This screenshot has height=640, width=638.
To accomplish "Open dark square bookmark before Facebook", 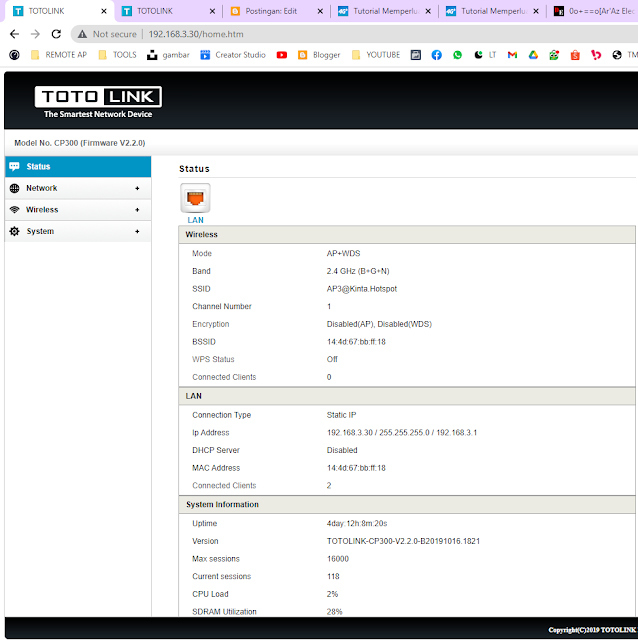I will pos(416,55).
